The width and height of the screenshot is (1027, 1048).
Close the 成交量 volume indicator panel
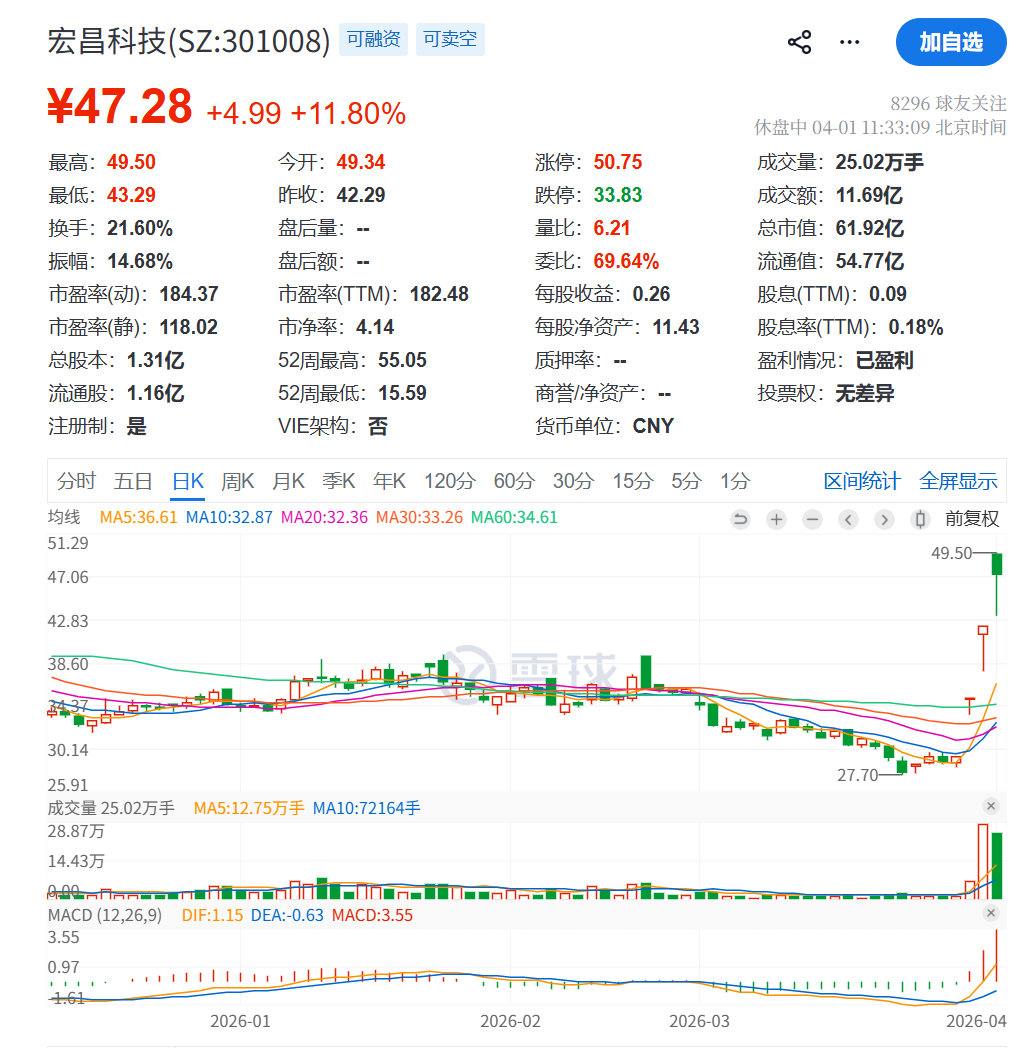[x=991, y=806]
